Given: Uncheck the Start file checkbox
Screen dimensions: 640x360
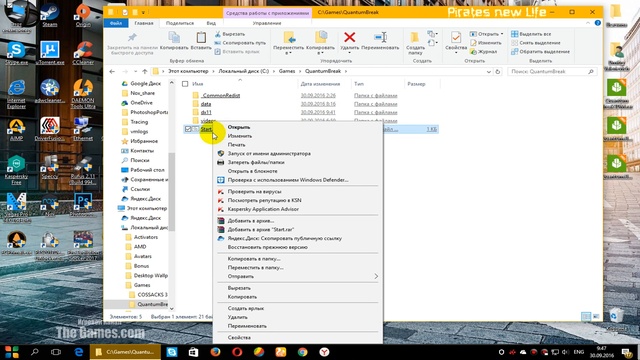Looking at the screenshot, I should 188,129.
